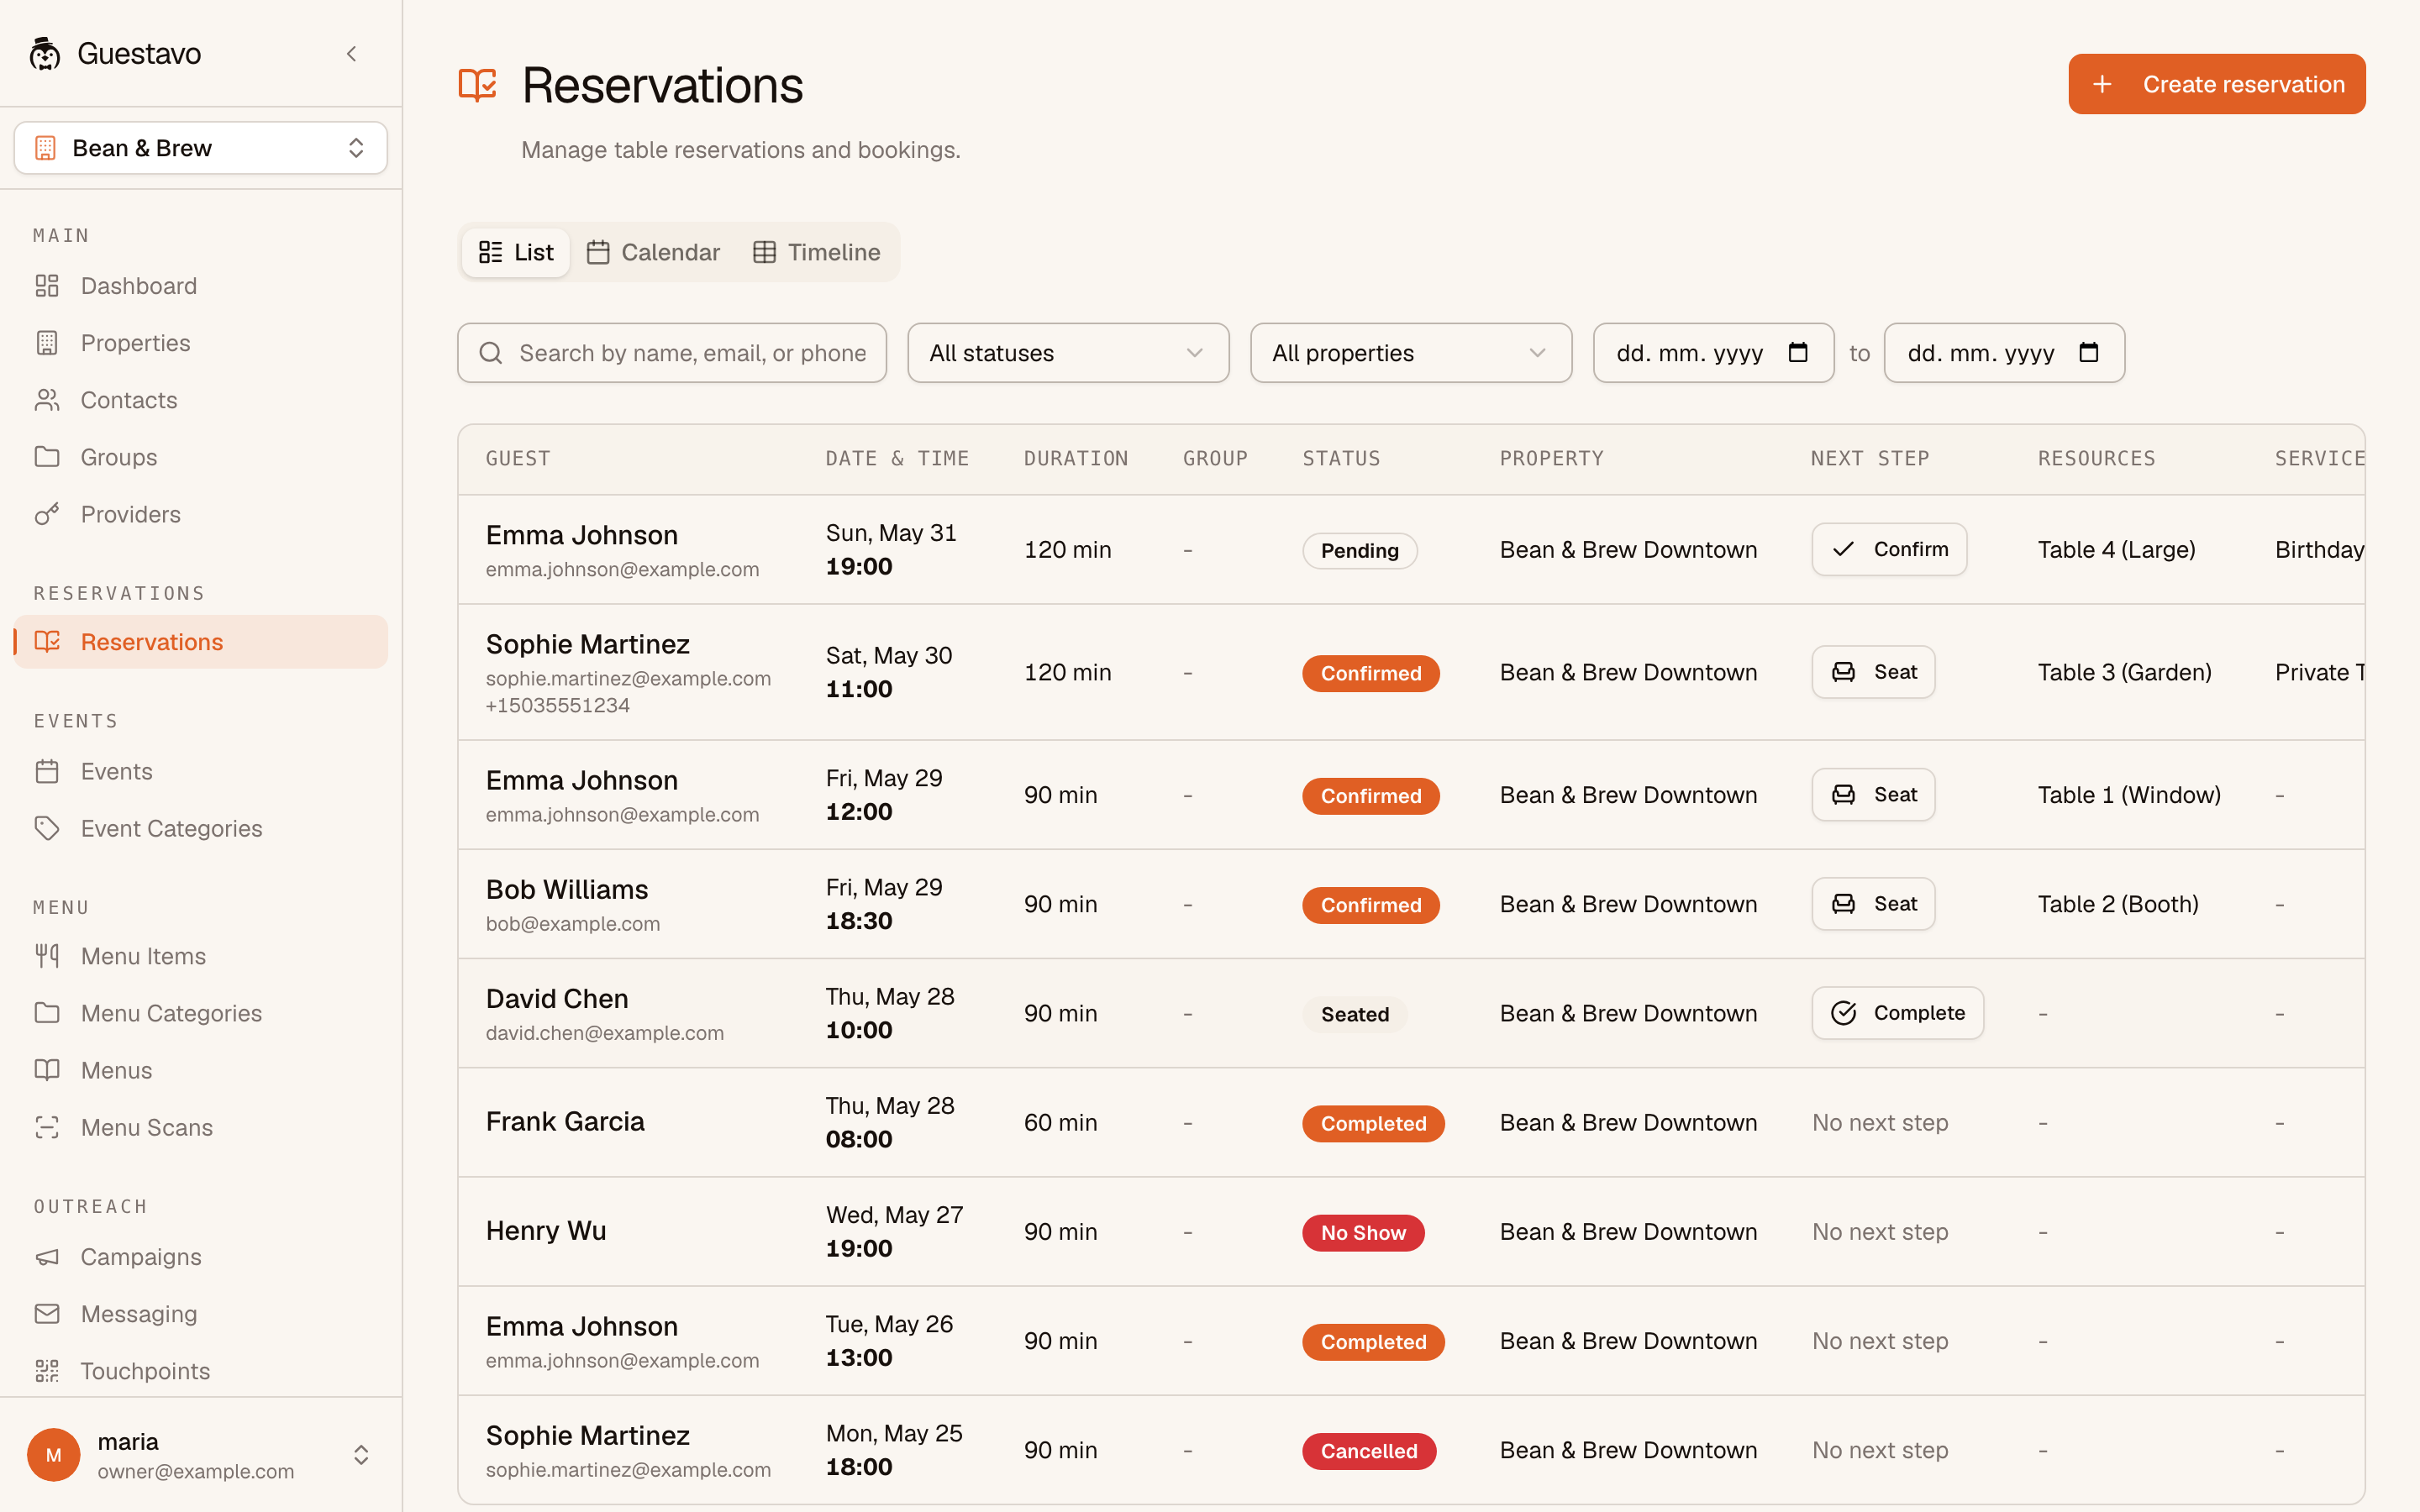Complete David Chen's seated reservation
This screenshot has height=1512, width=2420.
coord(1898,1013)
